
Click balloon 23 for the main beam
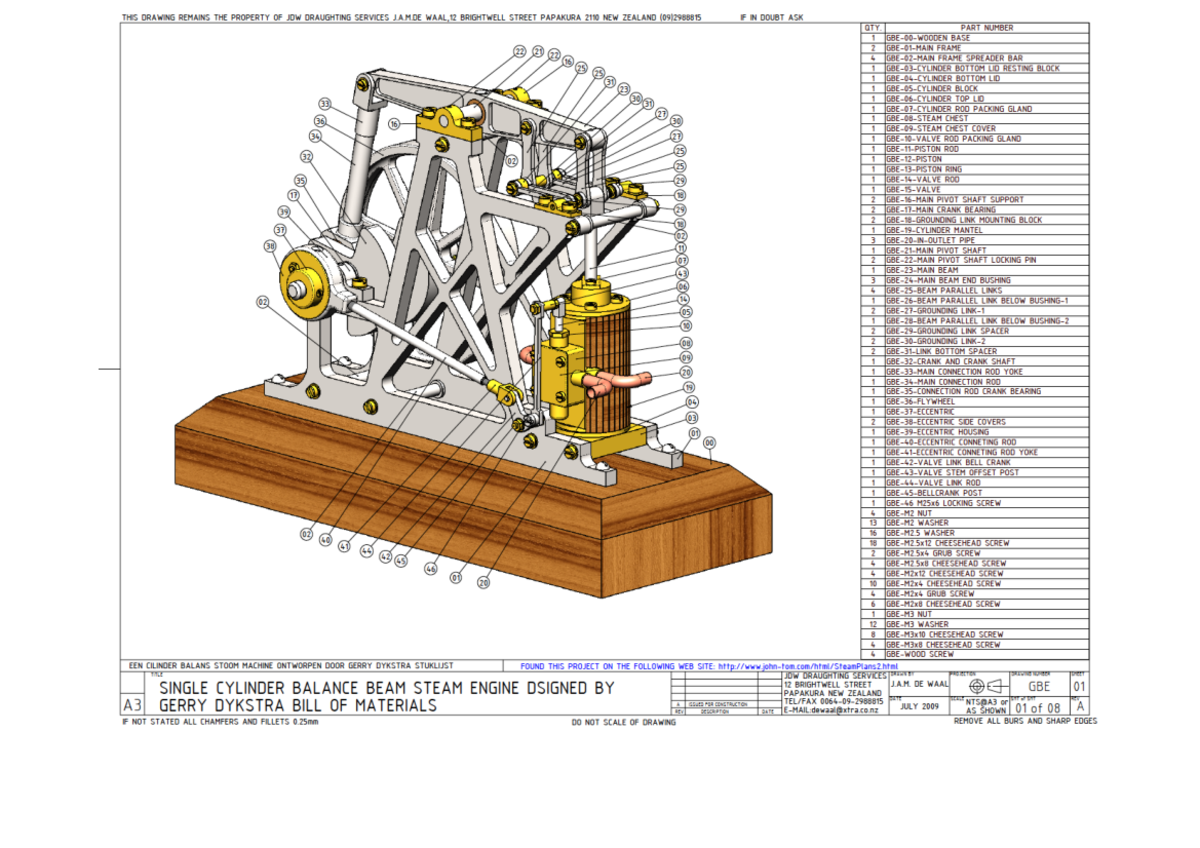(x=624, y=89)
